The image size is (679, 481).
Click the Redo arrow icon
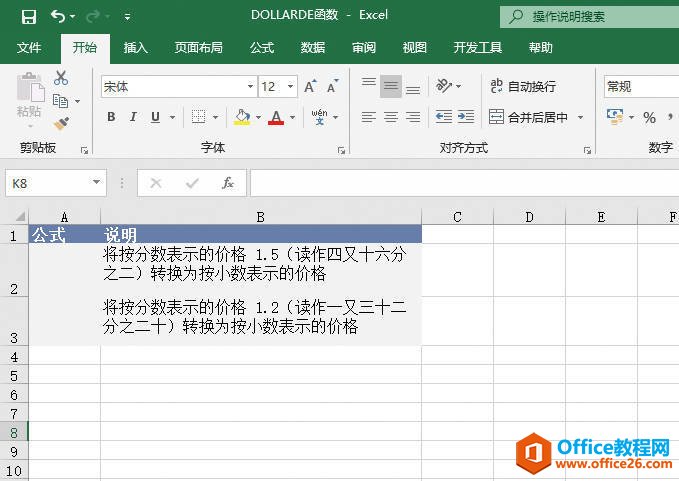click(93, 16)
